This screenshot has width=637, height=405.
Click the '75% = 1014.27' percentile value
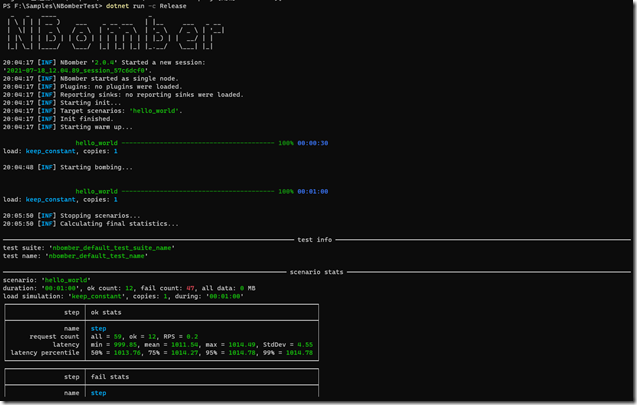coord(173,353)
